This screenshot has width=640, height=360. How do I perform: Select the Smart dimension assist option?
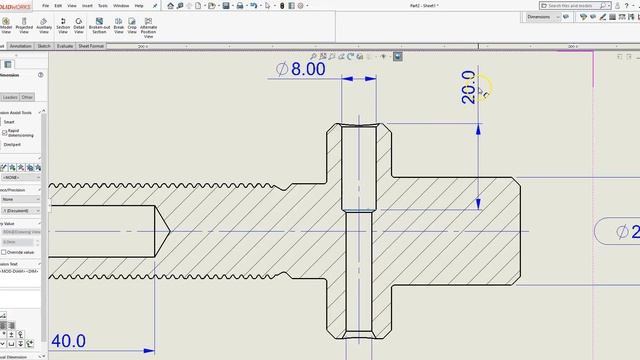[9, 122]
